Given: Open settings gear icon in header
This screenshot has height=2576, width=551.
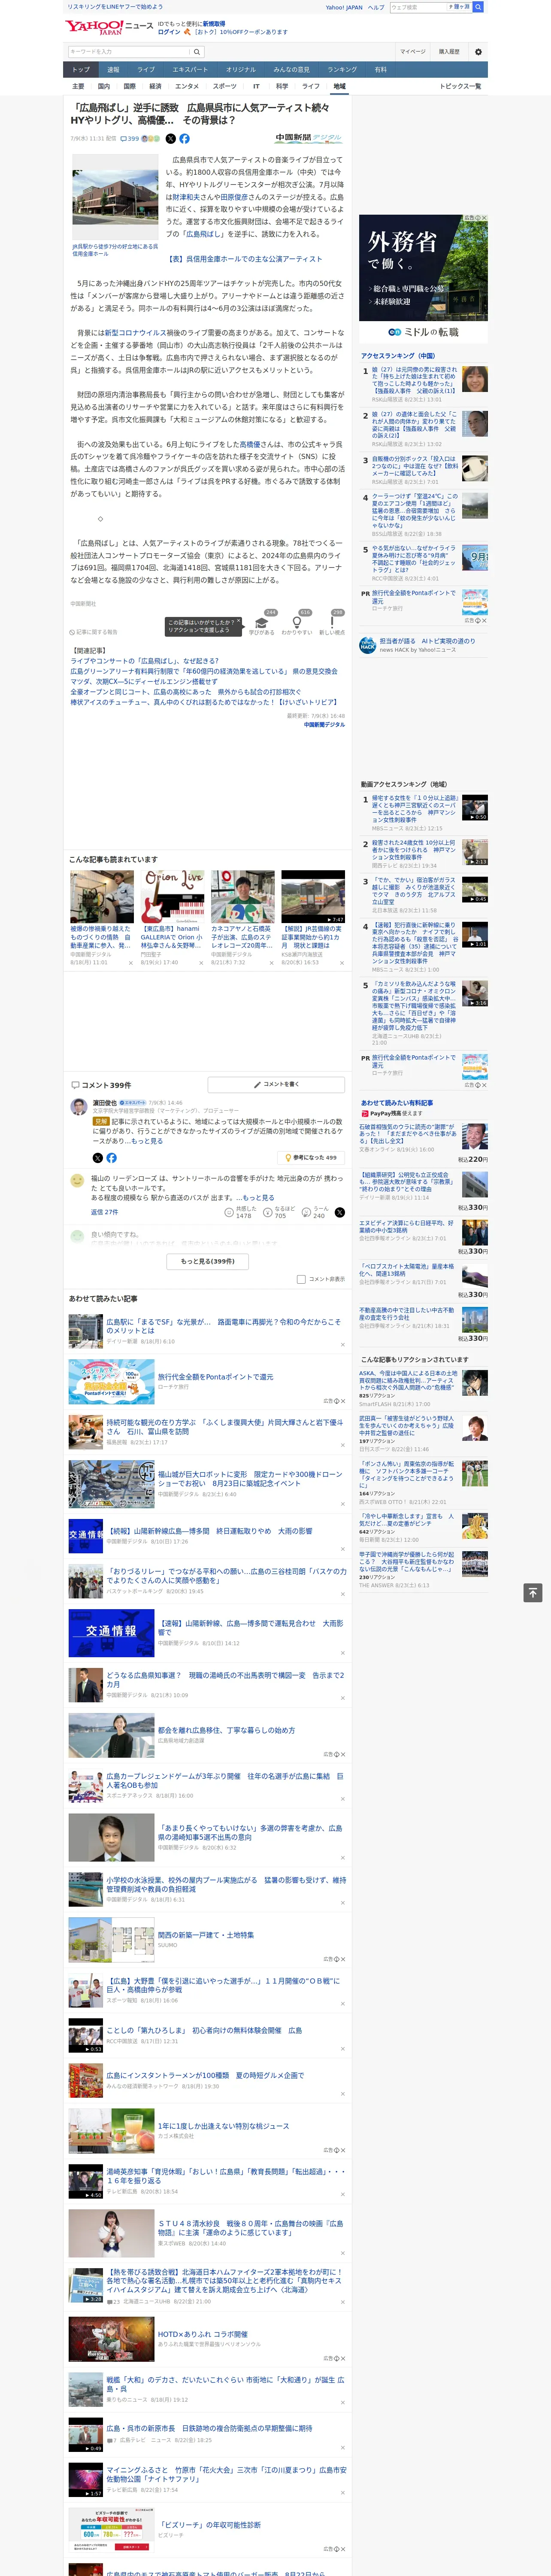Looking at the screenshot, I should (x=478, y=51).
